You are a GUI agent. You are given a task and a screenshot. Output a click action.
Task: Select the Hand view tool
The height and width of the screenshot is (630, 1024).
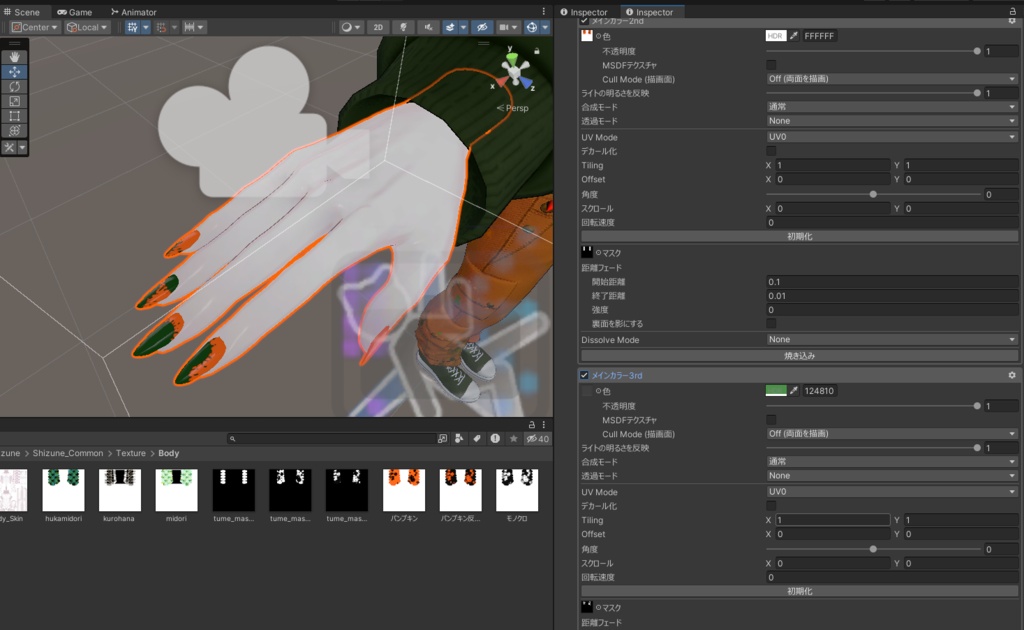pos(14,57)
